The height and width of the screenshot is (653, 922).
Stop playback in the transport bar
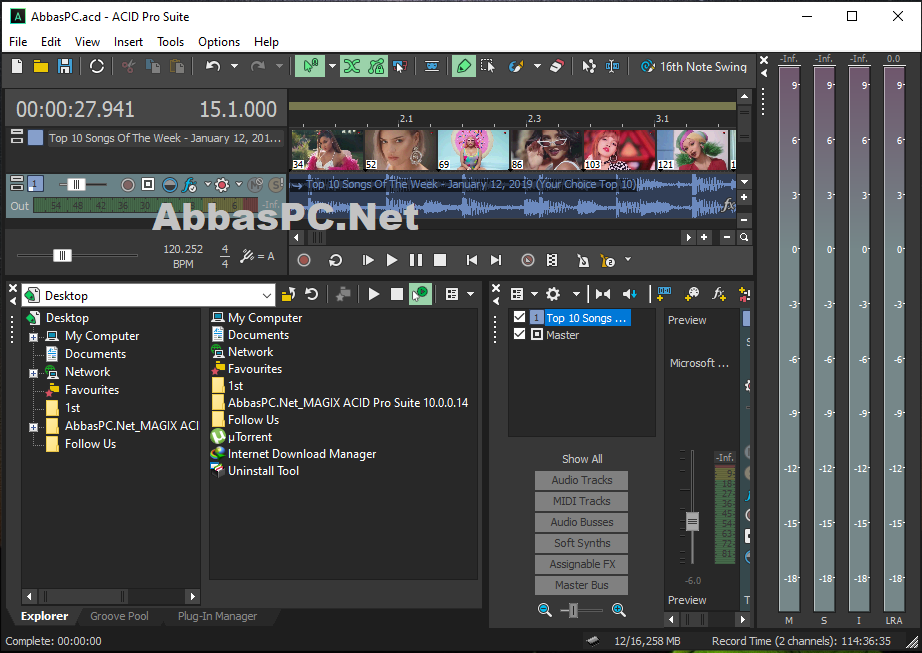pyautogui.click(x=440, y=260)
